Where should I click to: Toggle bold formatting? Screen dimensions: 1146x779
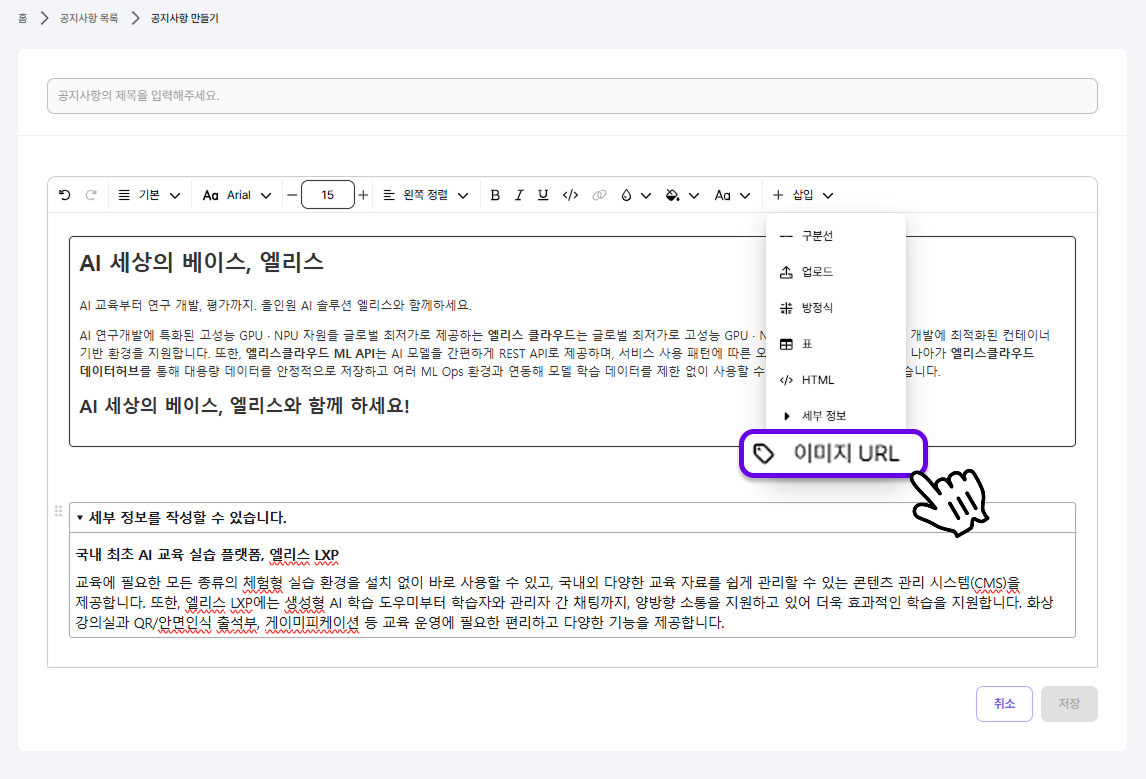coord(495,195)
